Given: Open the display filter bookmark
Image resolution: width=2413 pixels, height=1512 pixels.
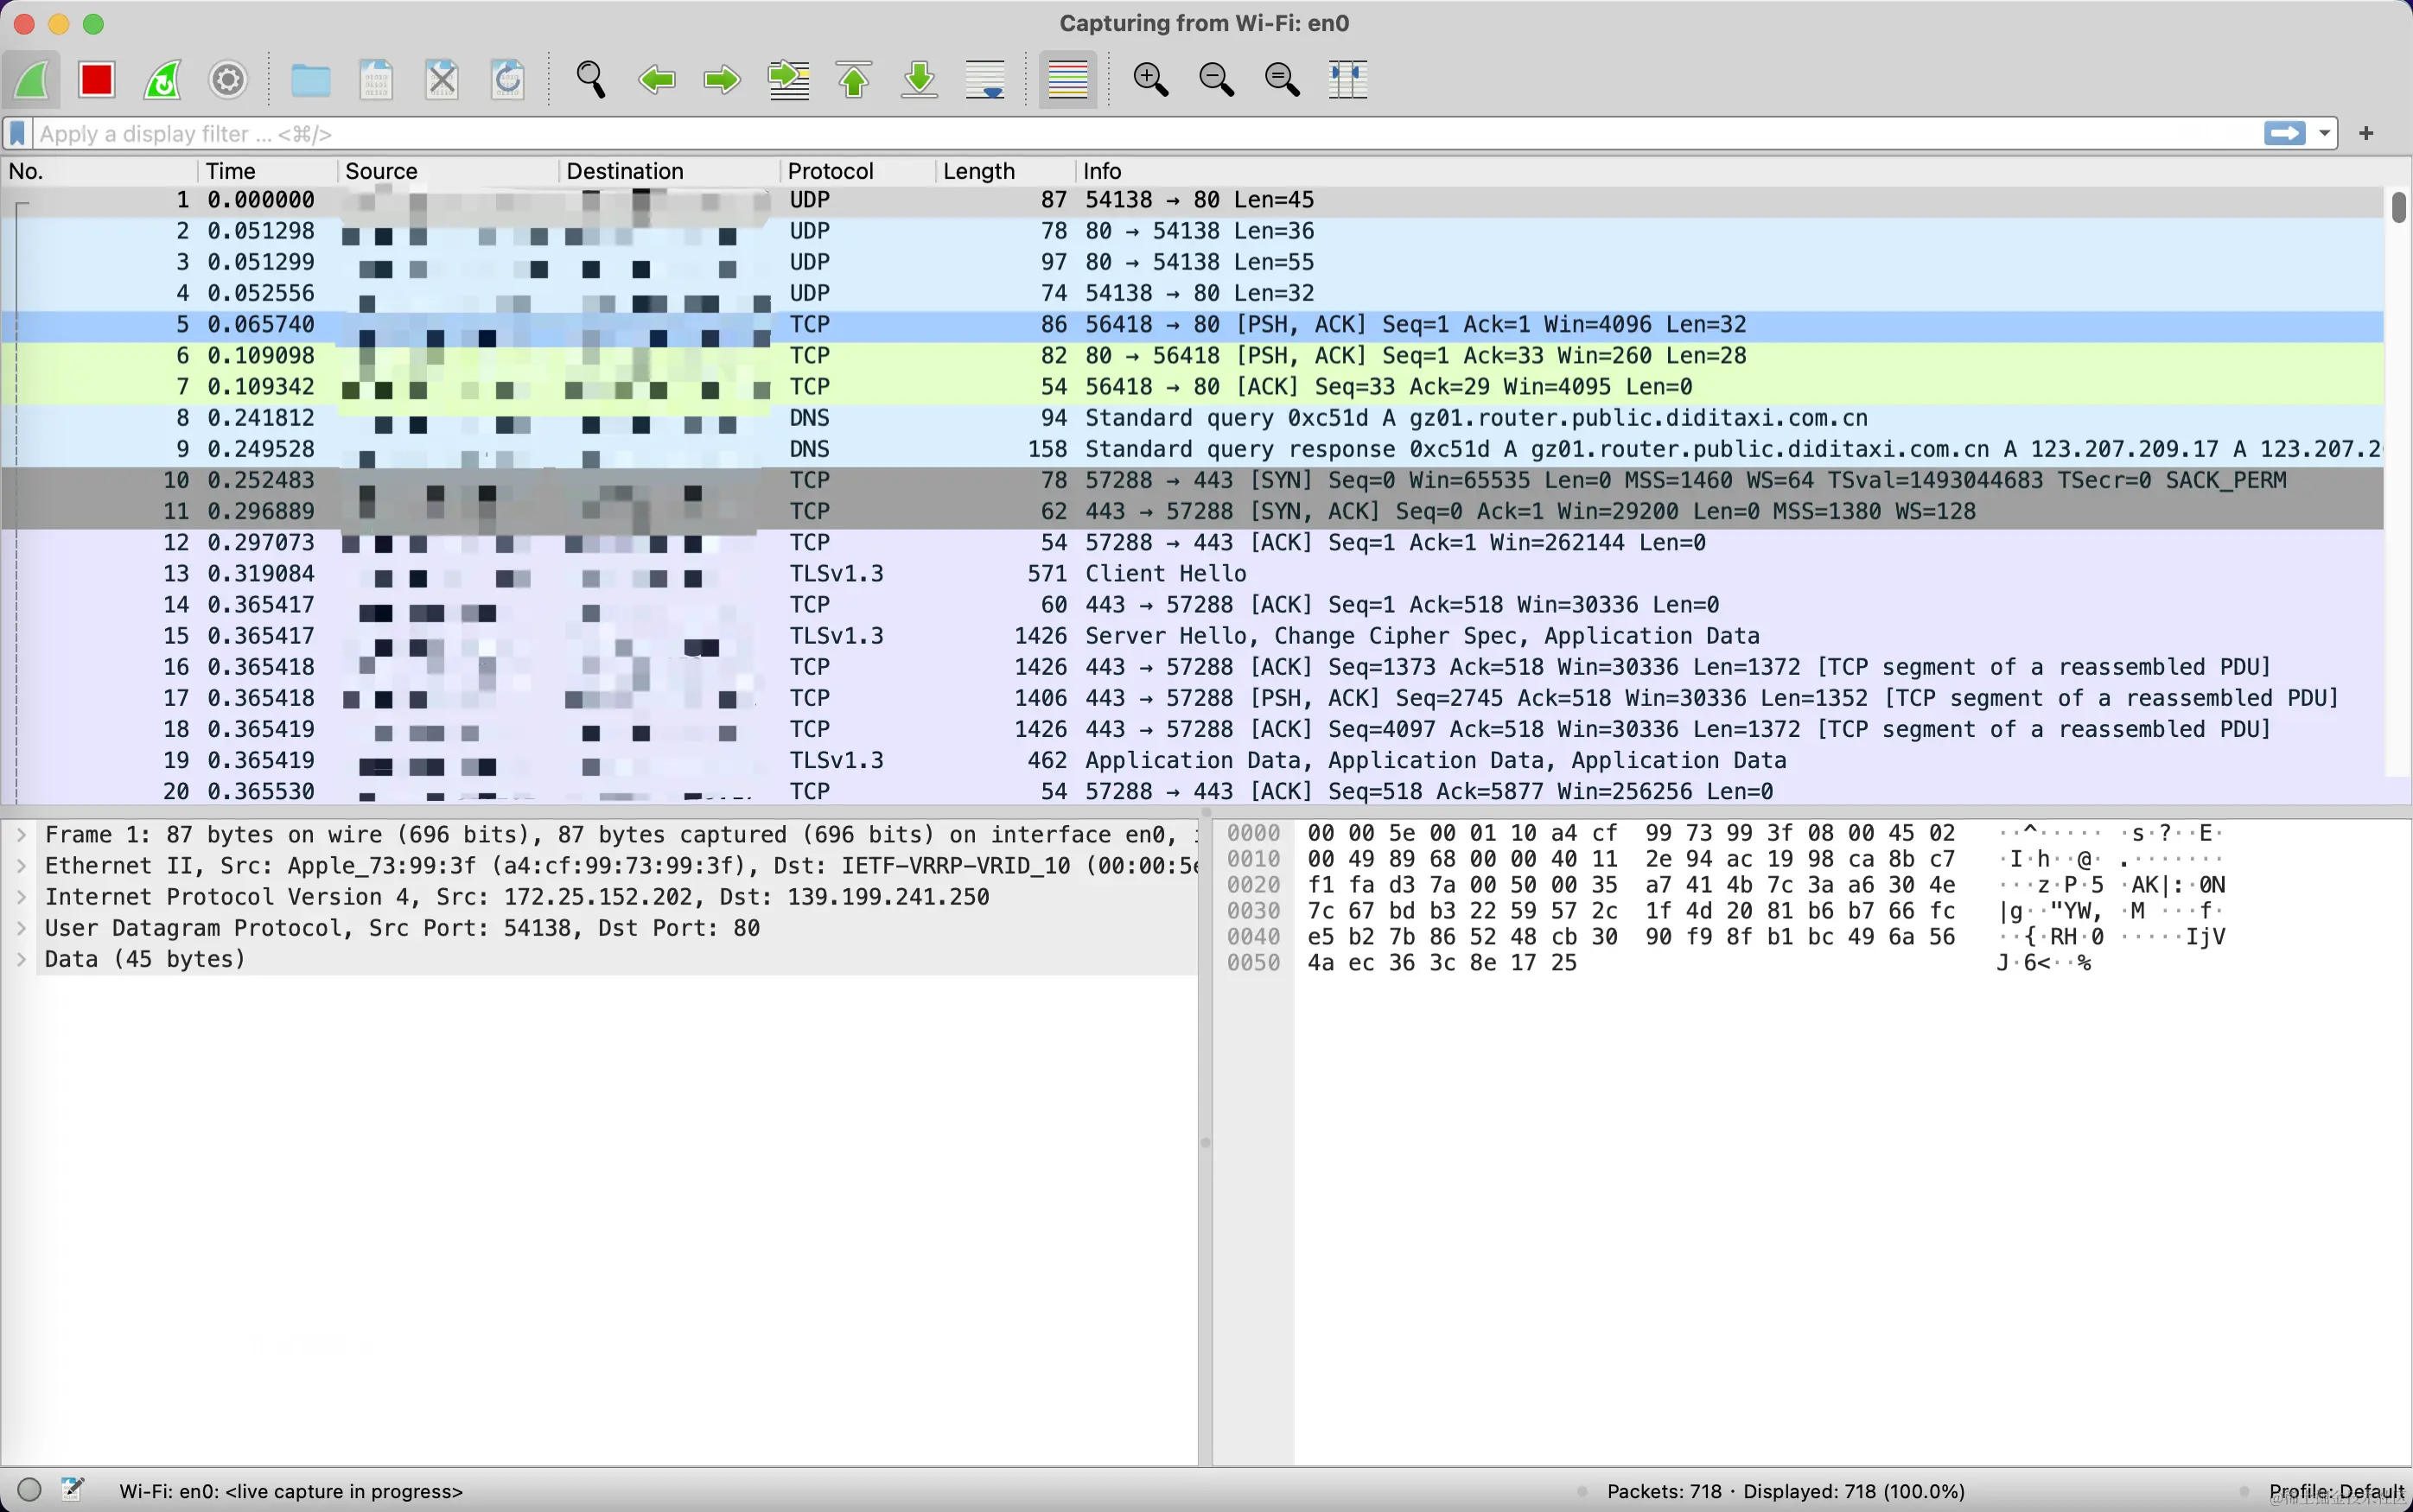Looking at the screenshot, I should coord(17,133).
